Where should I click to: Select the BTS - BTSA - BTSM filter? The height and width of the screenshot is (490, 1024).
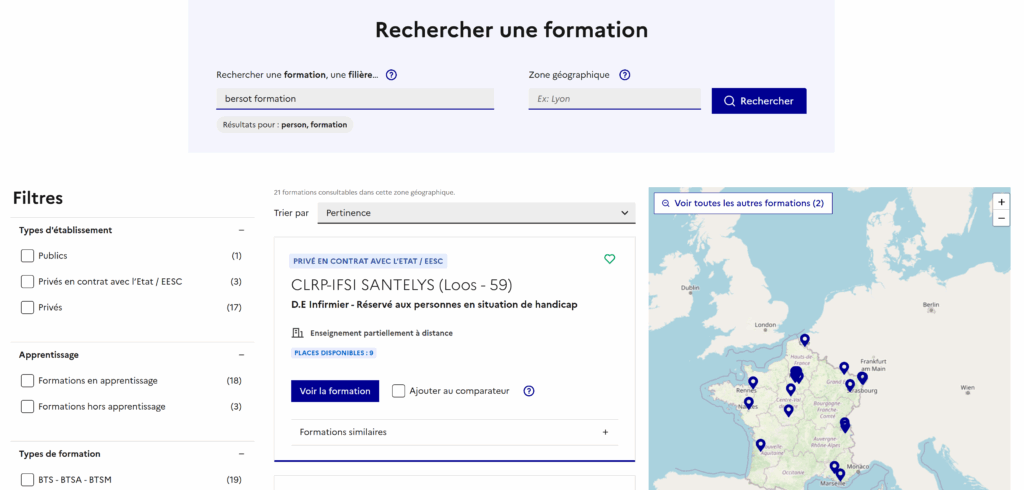(x=28, y=480)
